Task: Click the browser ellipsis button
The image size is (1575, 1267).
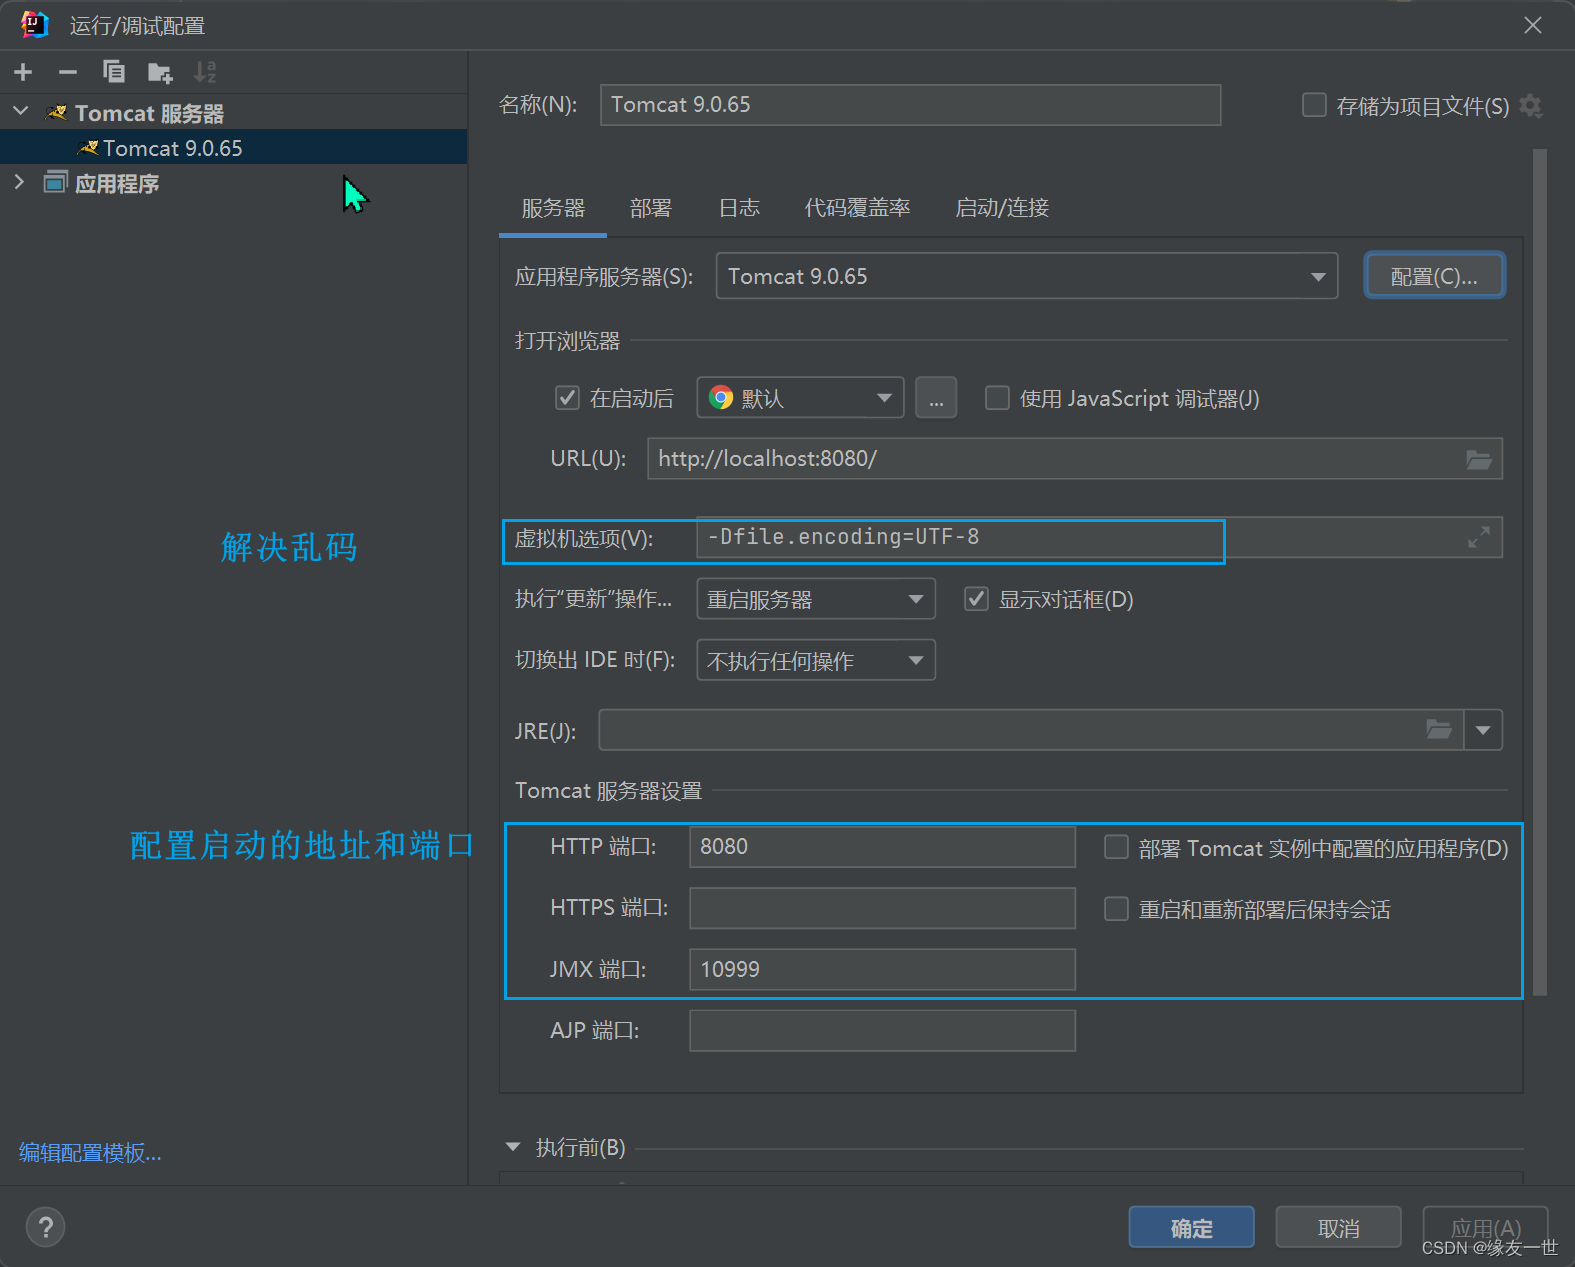Action: click(x=936, y=398)
